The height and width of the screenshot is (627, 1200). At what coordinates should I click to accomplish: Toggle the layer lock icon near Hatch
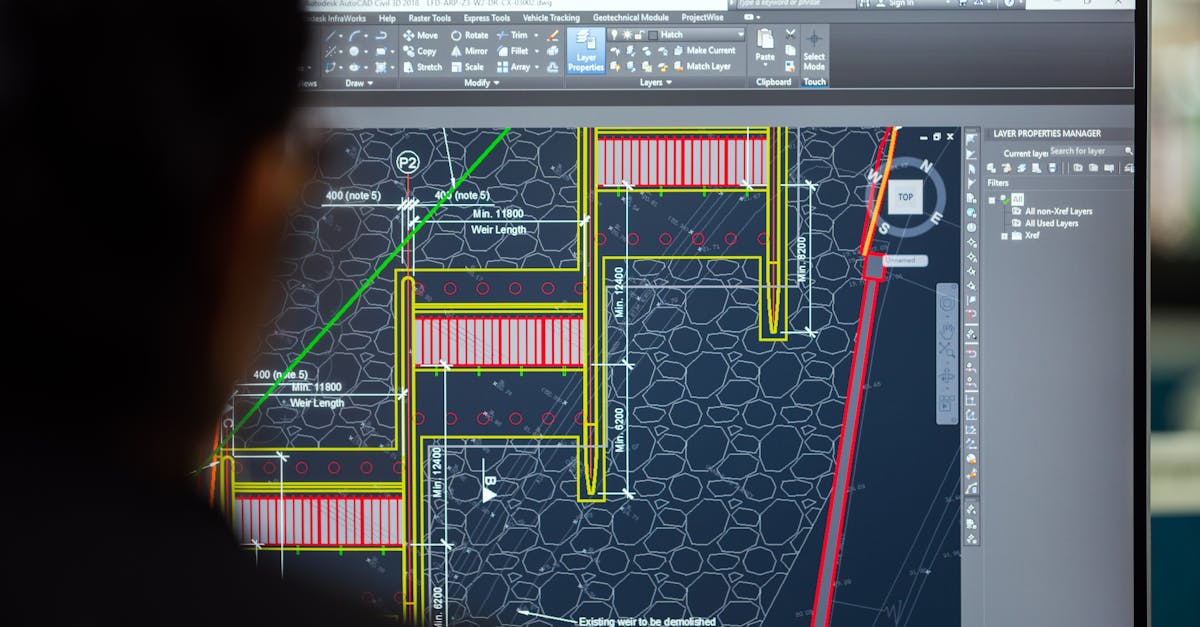640,34
